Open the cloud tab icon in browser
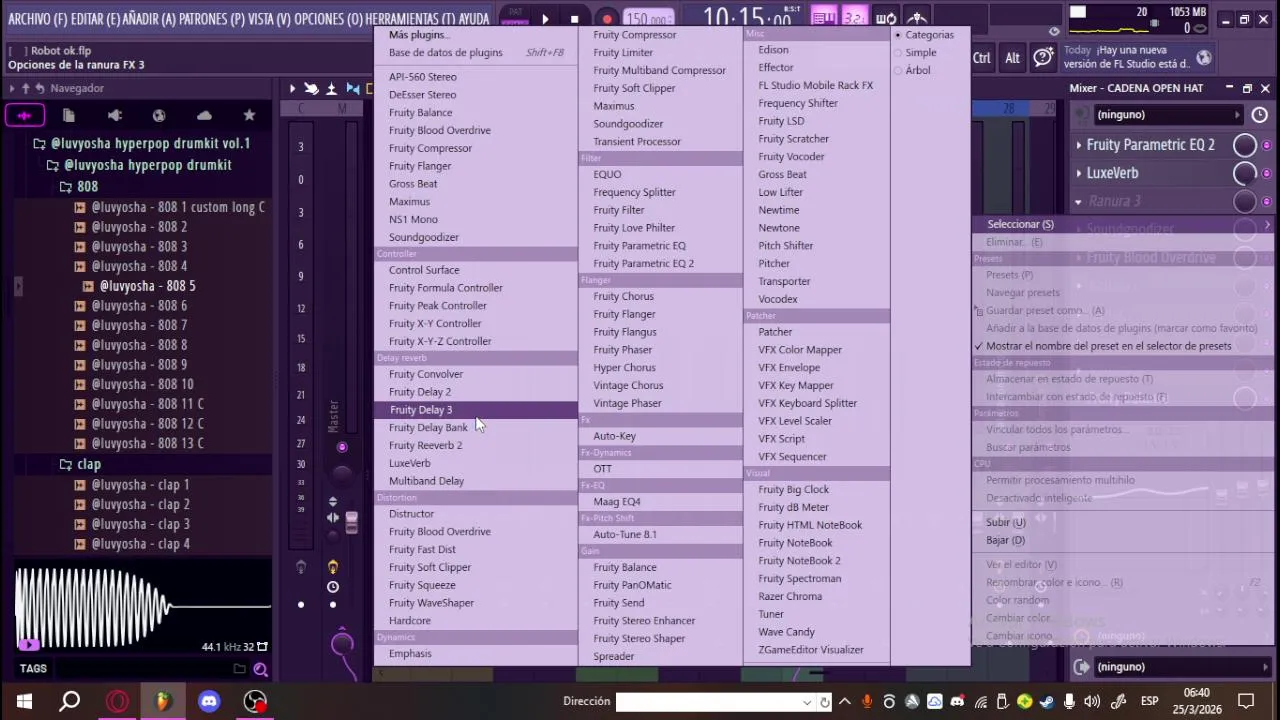Viewport: 1280px width, 720px height. click(204, 115)
